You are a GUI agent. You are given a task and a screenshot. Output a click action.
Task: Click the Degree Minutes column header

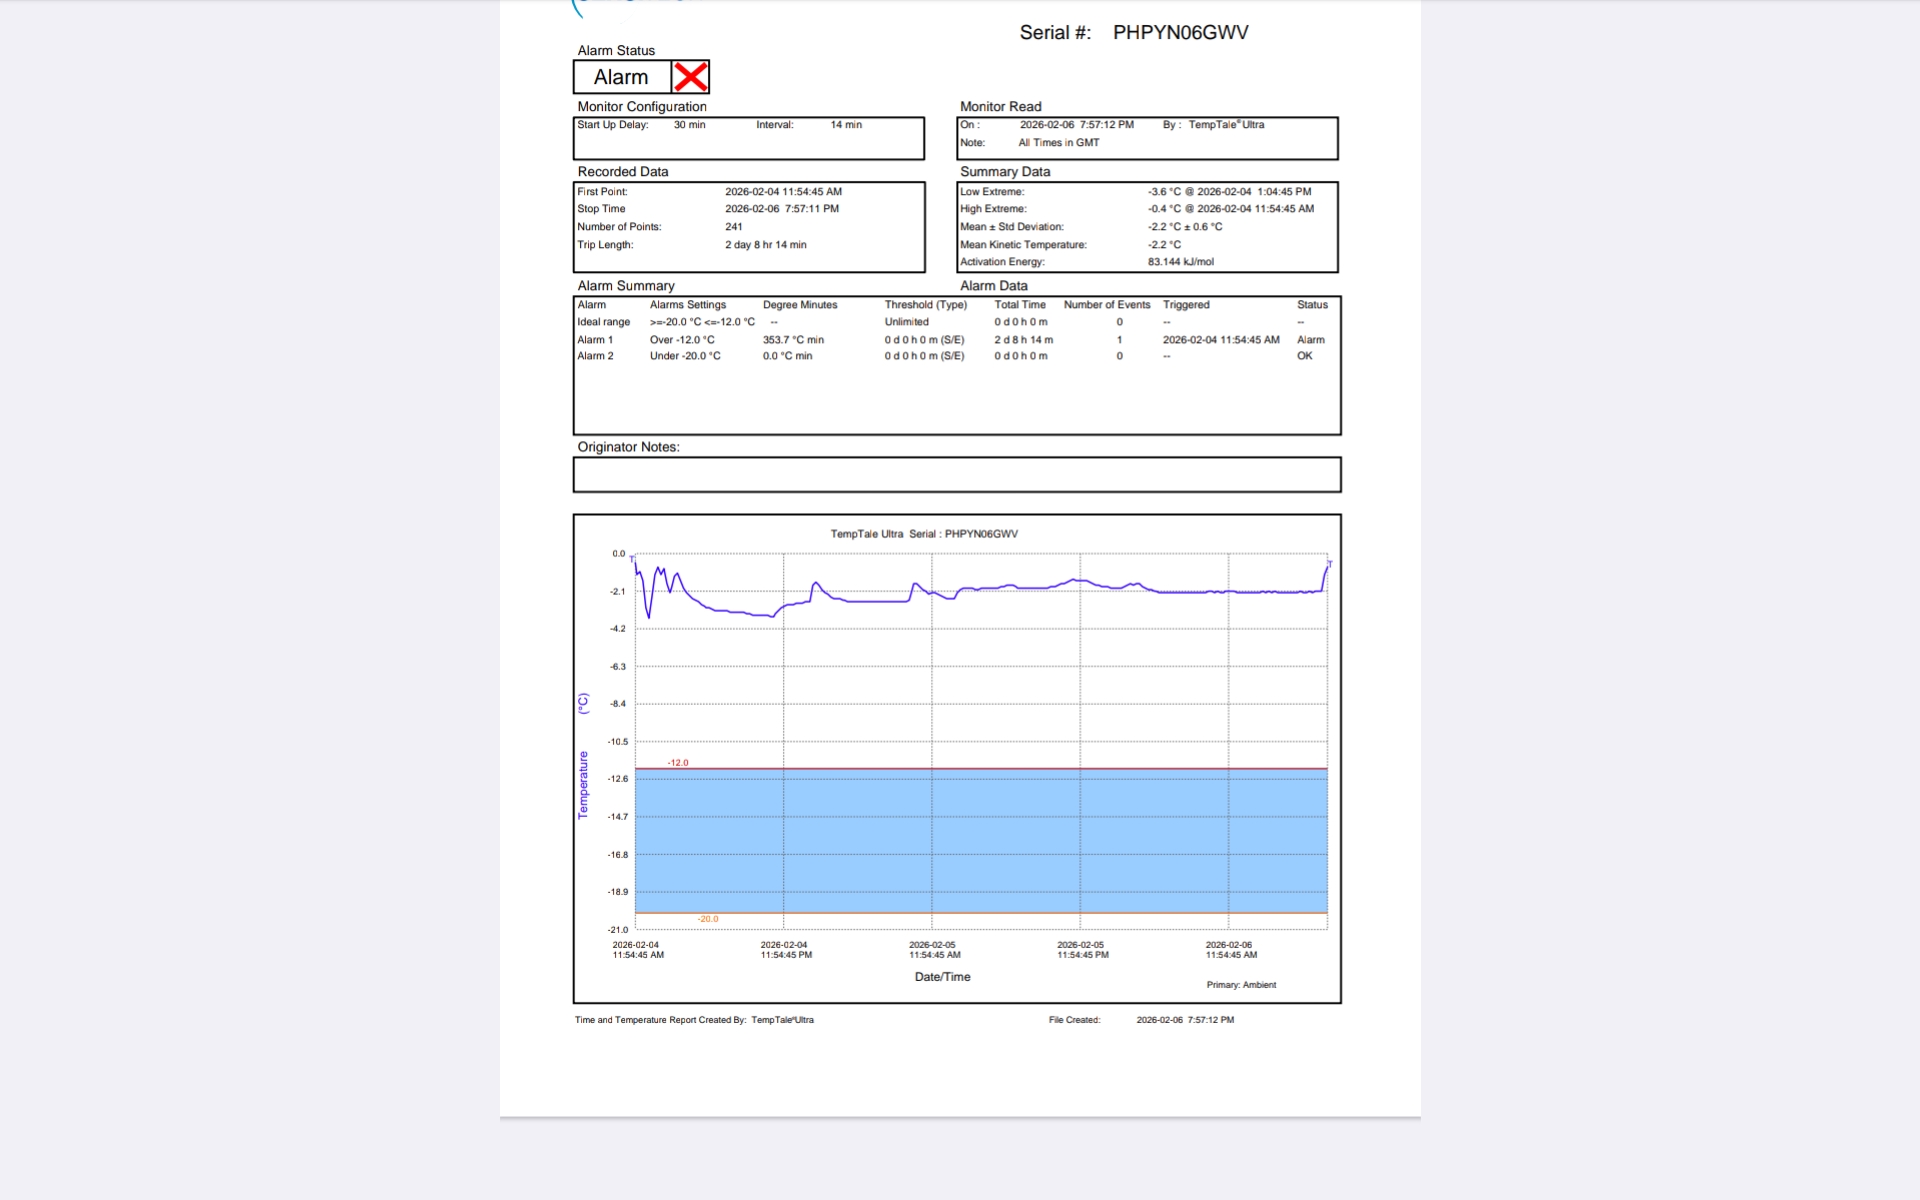point(800,305)
